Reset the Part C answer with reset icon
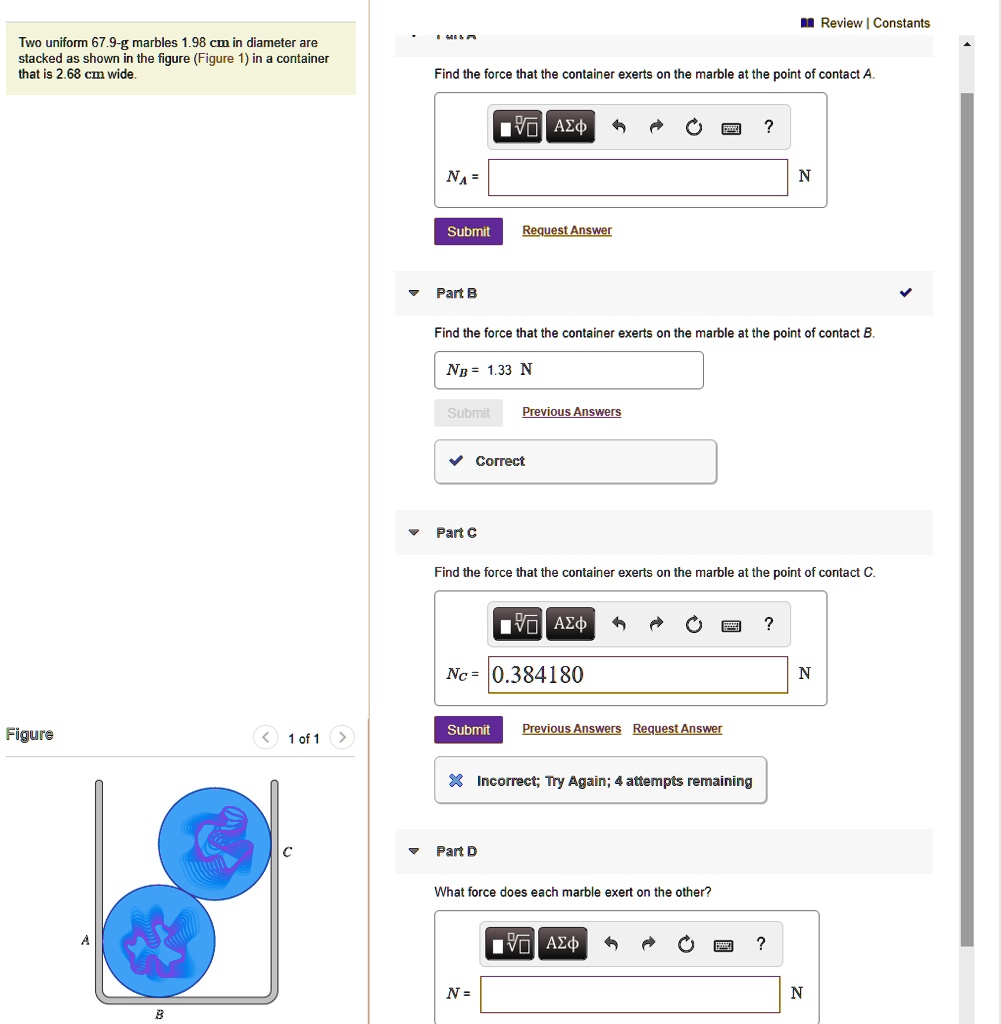Image resolution: width=1001 pixels, height=1024 pixels. click(693, 624)
